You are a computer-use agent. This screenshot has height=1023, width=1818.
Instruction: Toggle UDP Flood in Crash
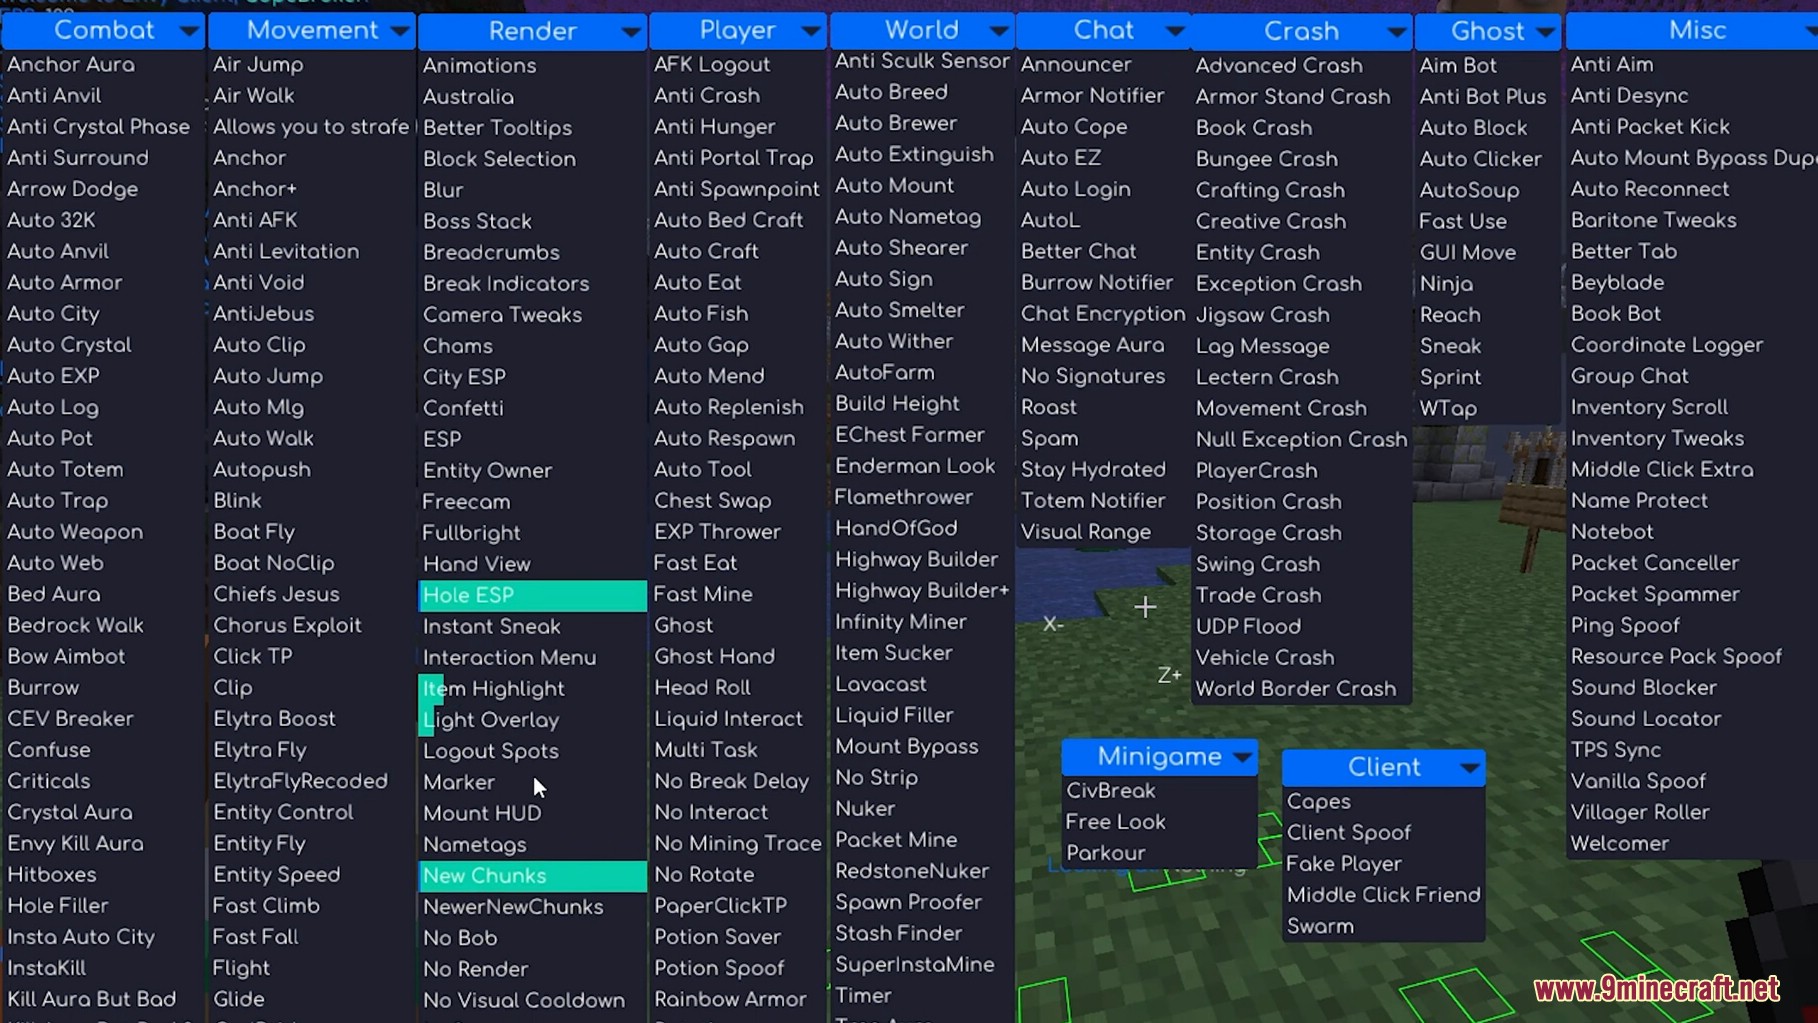point(1301,627)
